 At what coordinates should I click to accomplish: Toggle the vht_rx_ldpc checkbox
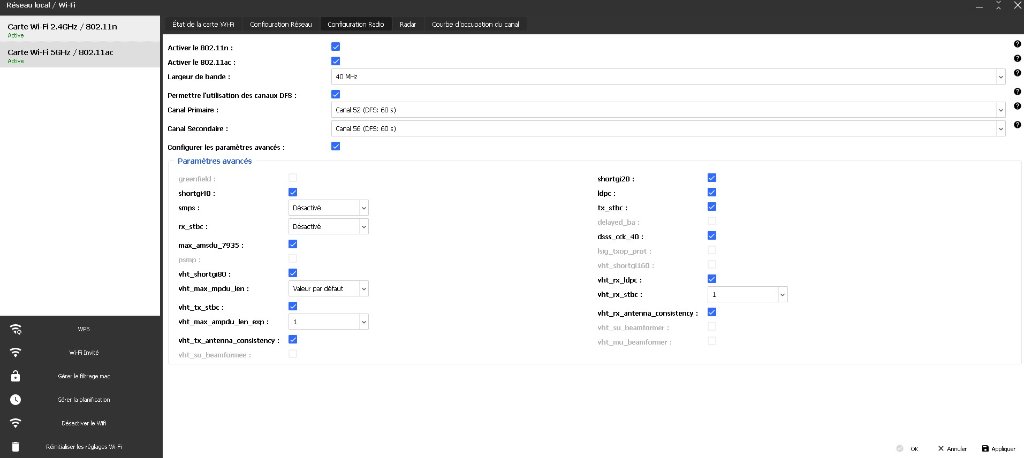click(x=712, y=279)
